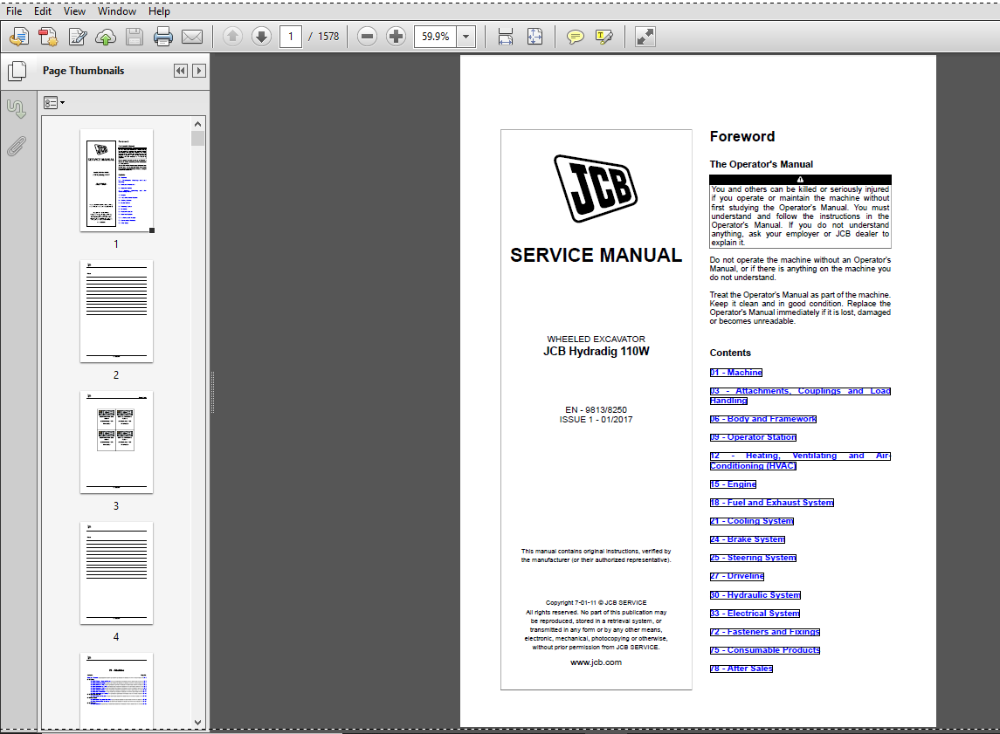Select the highlight text tool
Viewport: 1000px width, 734px height.
point(603,37)
